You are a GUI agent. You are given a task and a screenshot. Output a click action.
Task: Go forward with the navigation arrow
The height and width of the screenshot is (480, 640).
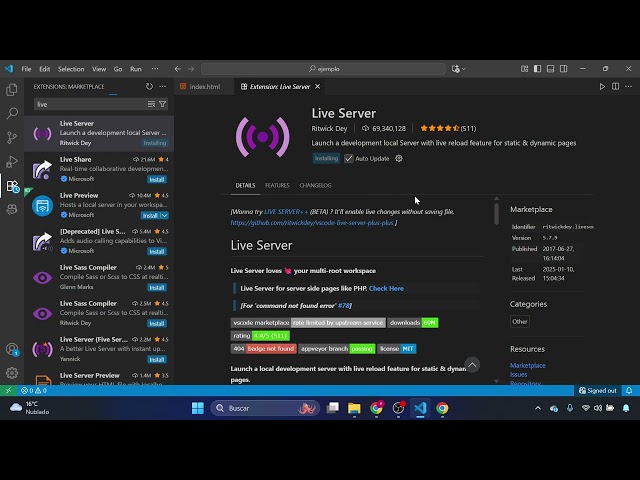(191, 69)
